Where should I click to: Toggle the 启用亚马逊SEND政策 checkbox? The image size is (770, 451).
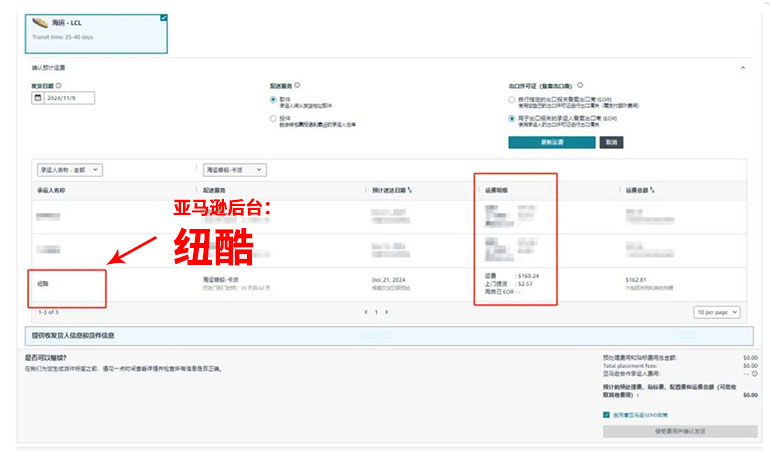(x=606, y=414)
